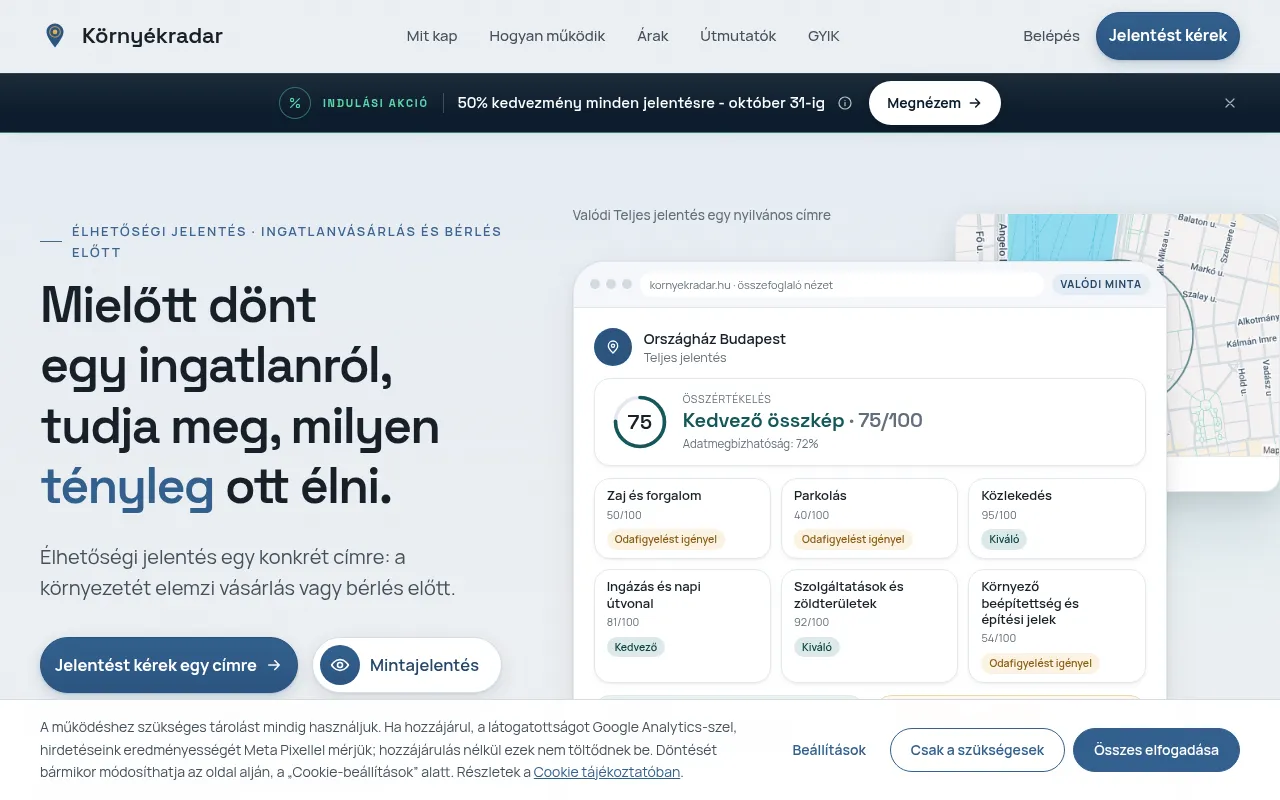Click Összes elfogadása cookie button
Viewport: 1280px width, 800px height.
[x=1156, y=750]
